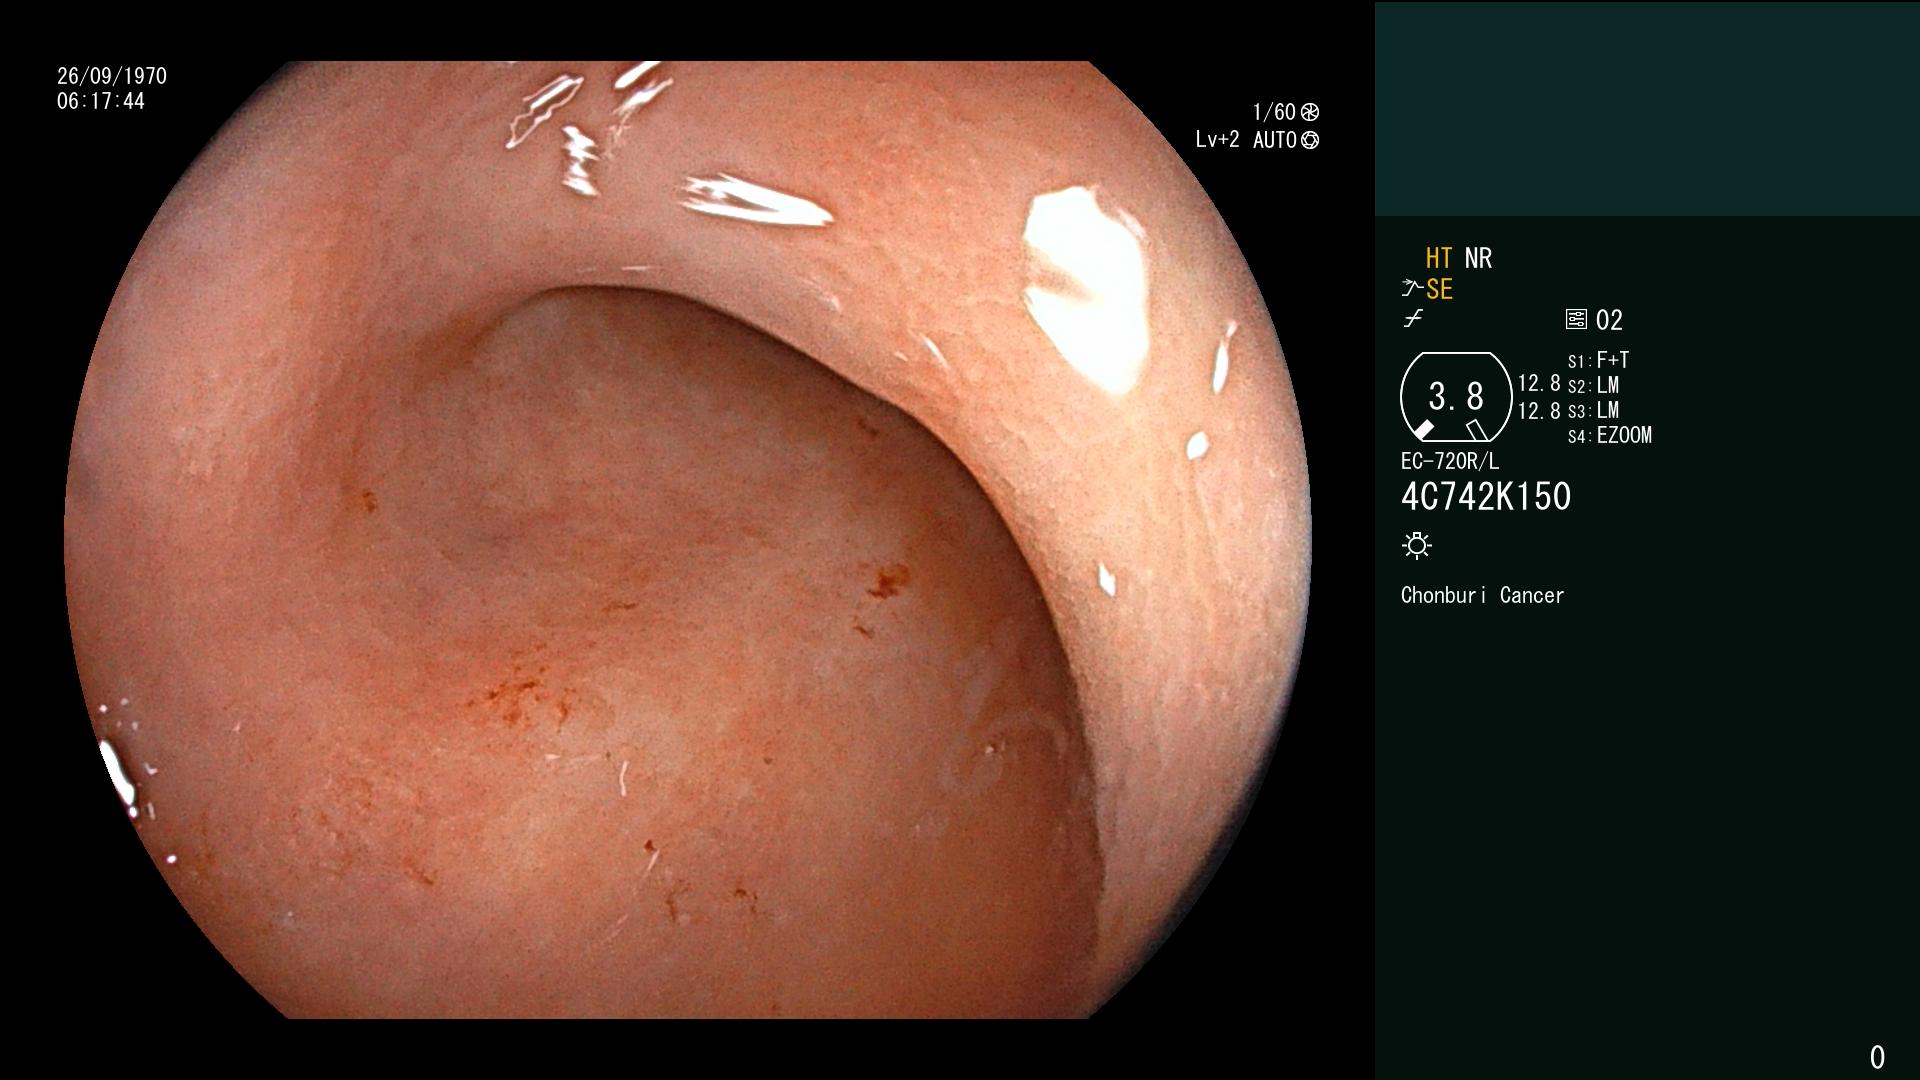Click the light source lamp icon

pos(1417,545)
